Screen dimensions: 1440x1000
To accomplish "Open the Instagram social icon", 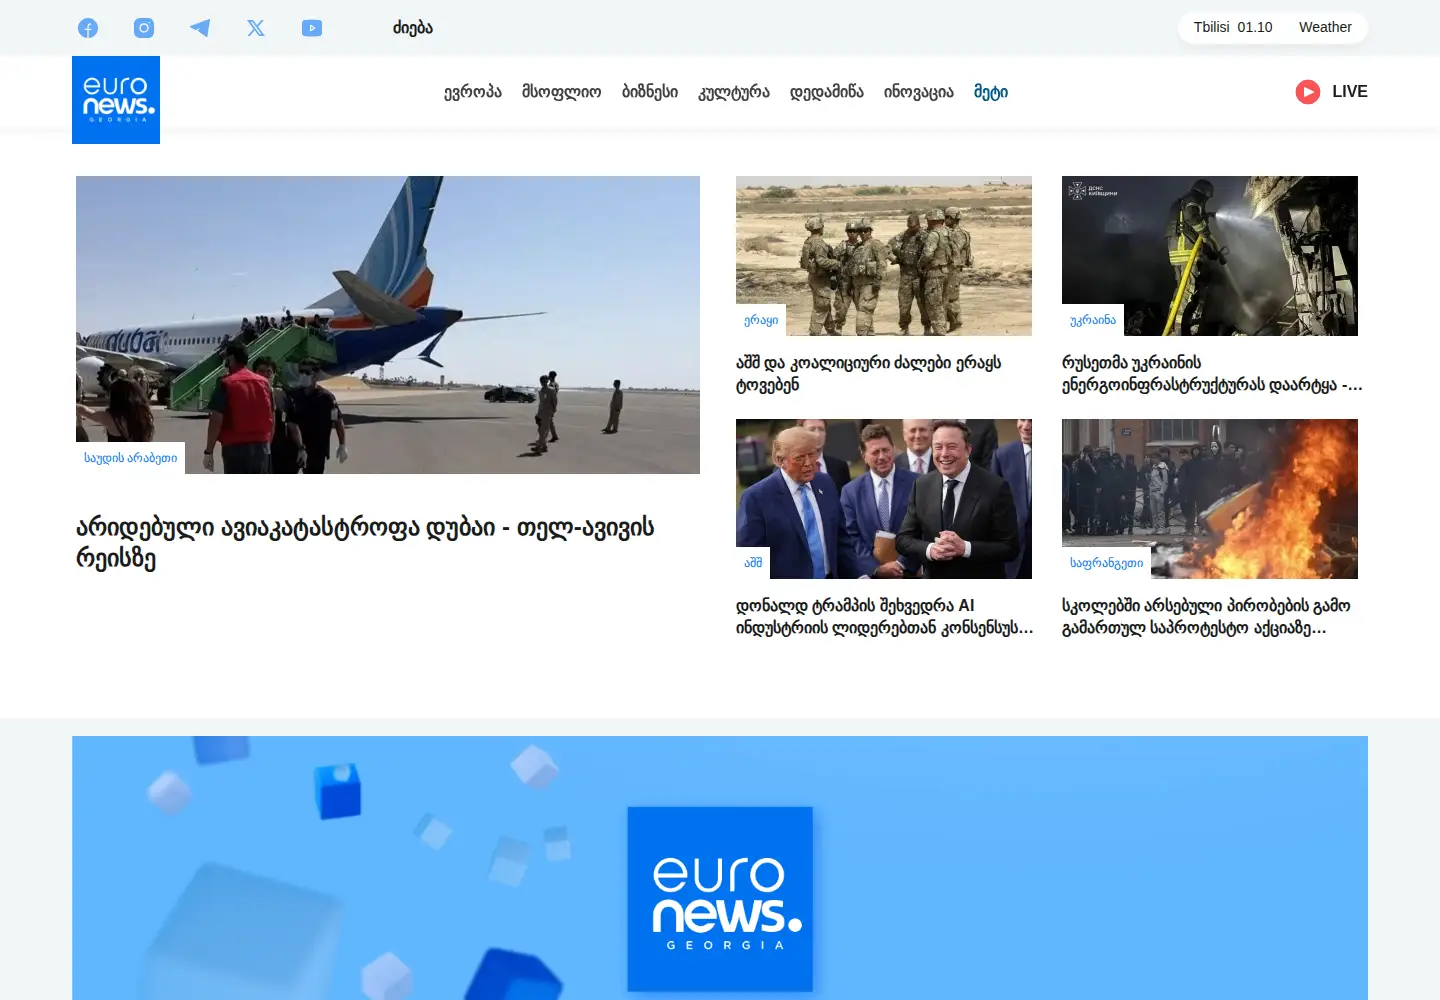I will (x=144, y=28).
